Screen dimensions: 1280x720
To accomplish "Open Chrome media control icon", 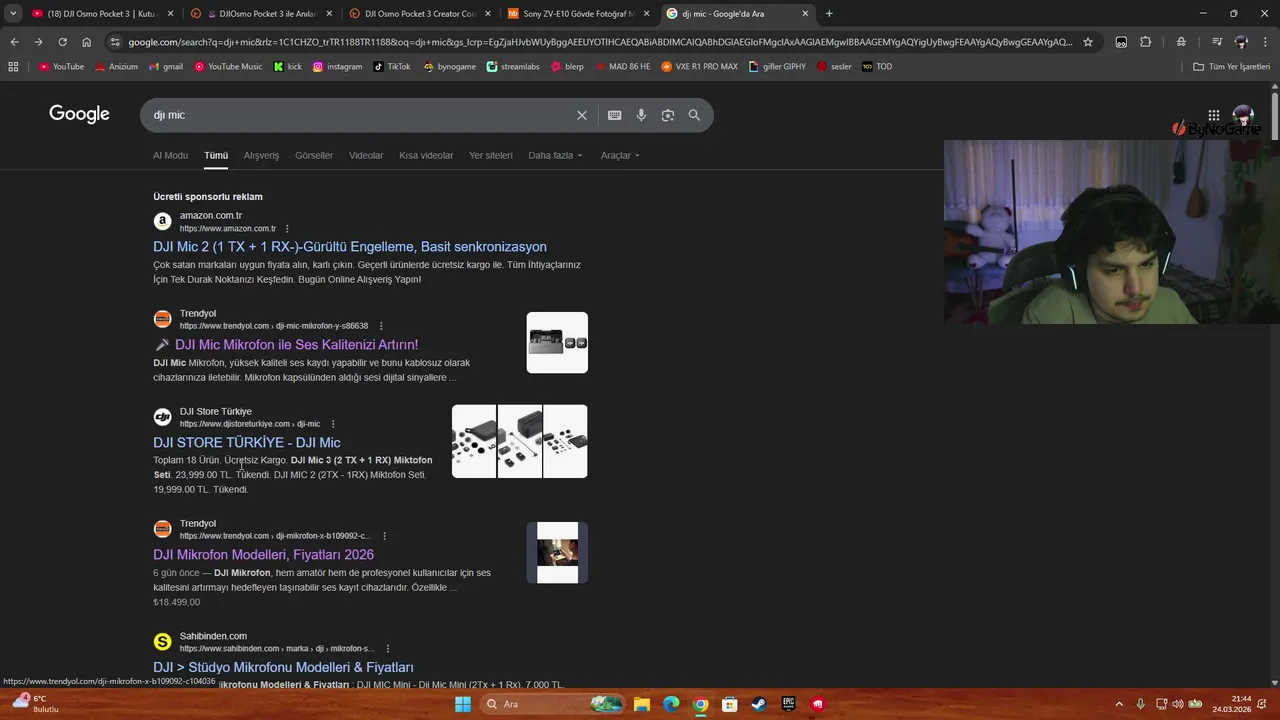I will point(1216,42).
